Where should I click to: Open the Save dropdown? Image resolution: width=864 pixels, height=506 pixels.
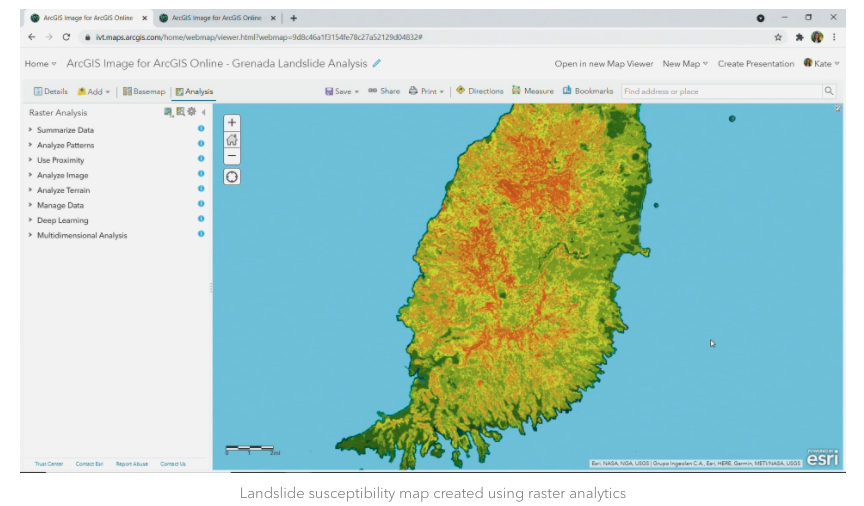coord(342,91)
